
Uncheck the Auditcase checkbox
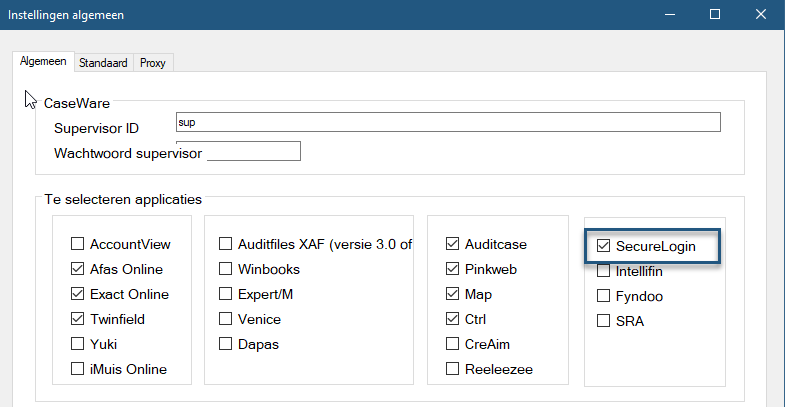[452, 244]
